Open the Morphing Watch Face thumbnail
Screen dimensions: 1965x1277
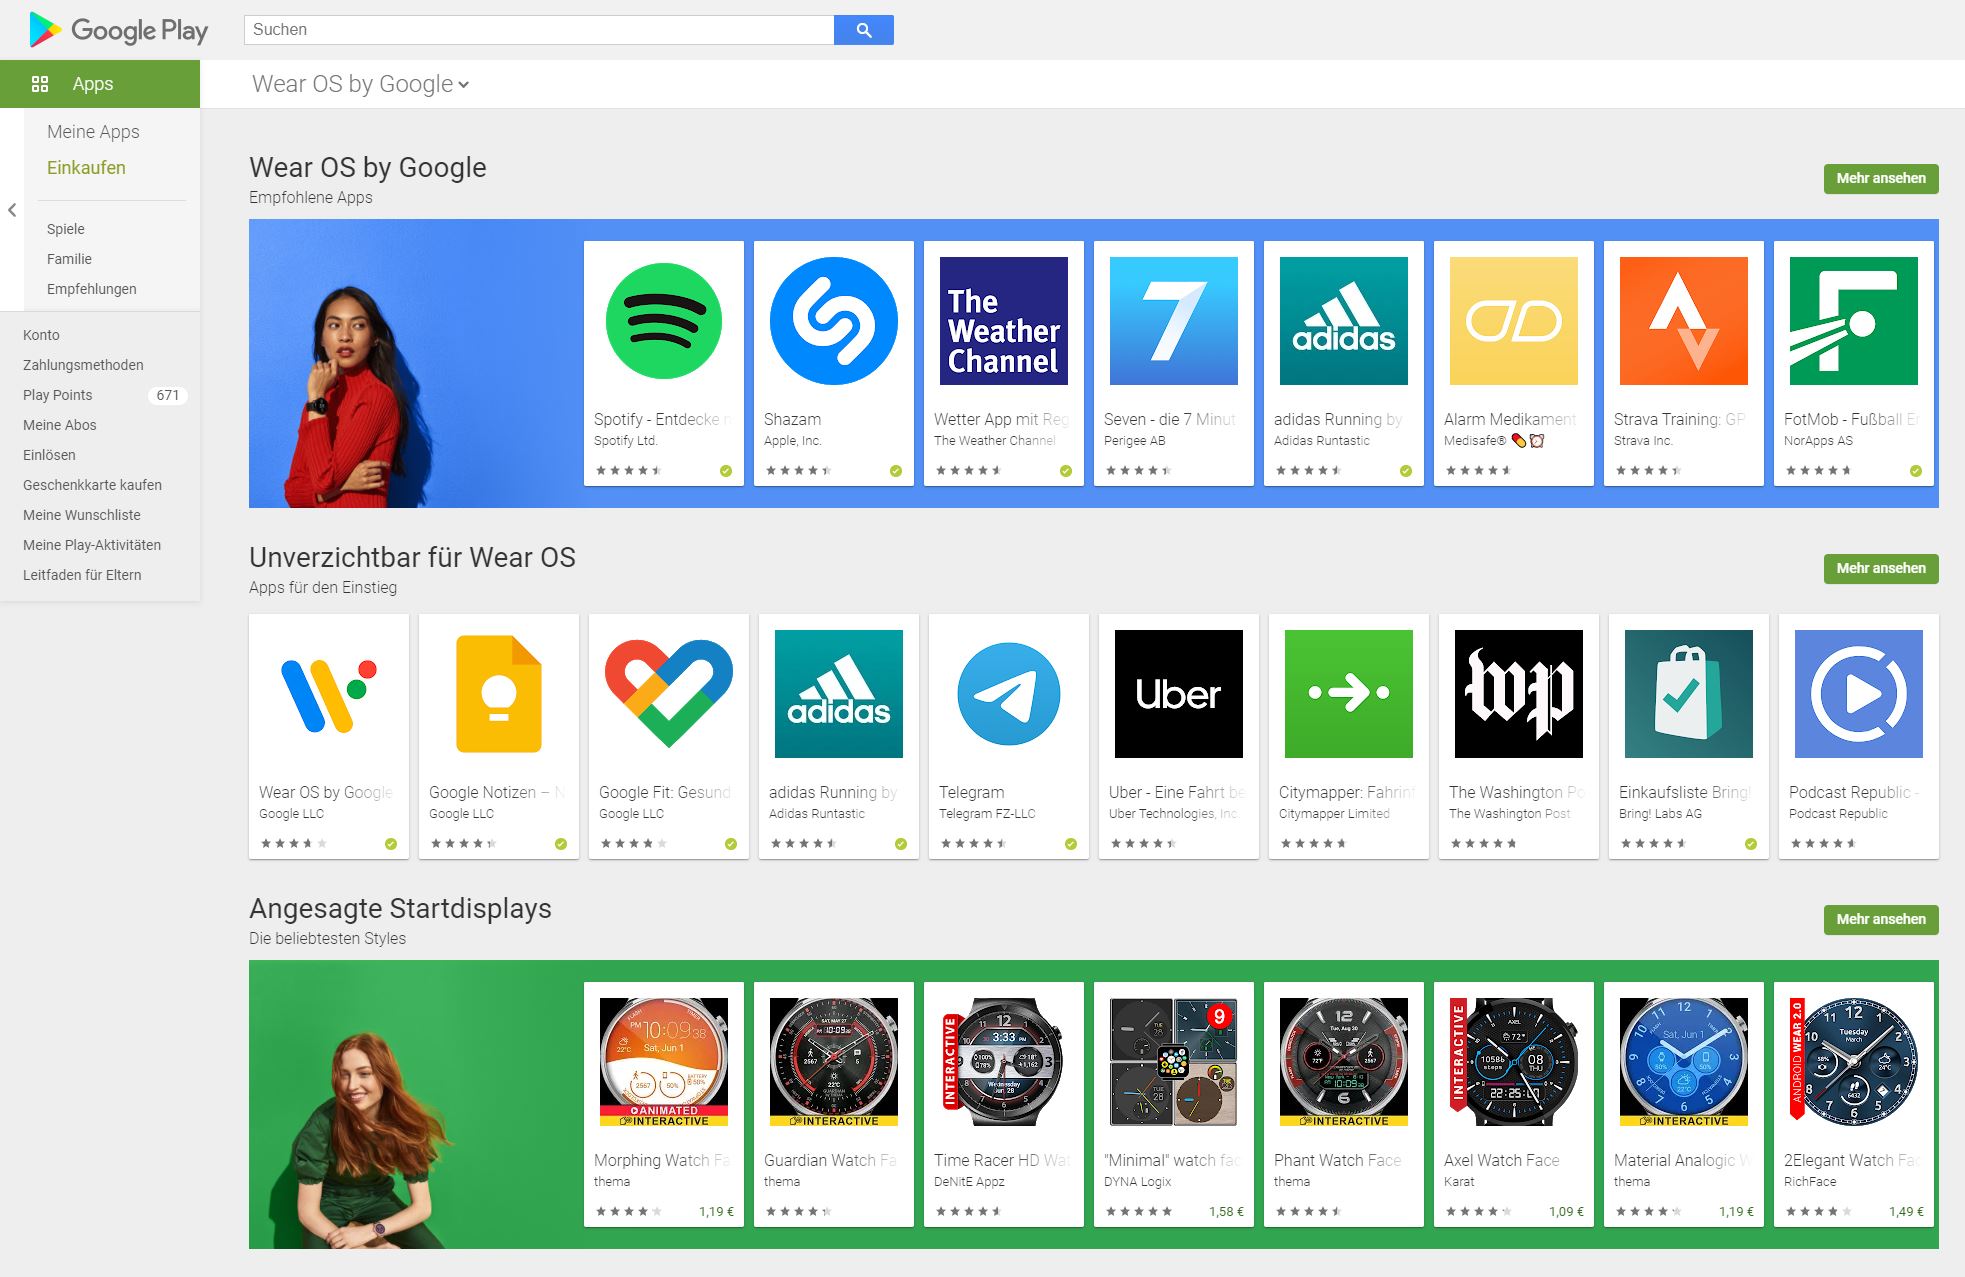(664, 1062)
